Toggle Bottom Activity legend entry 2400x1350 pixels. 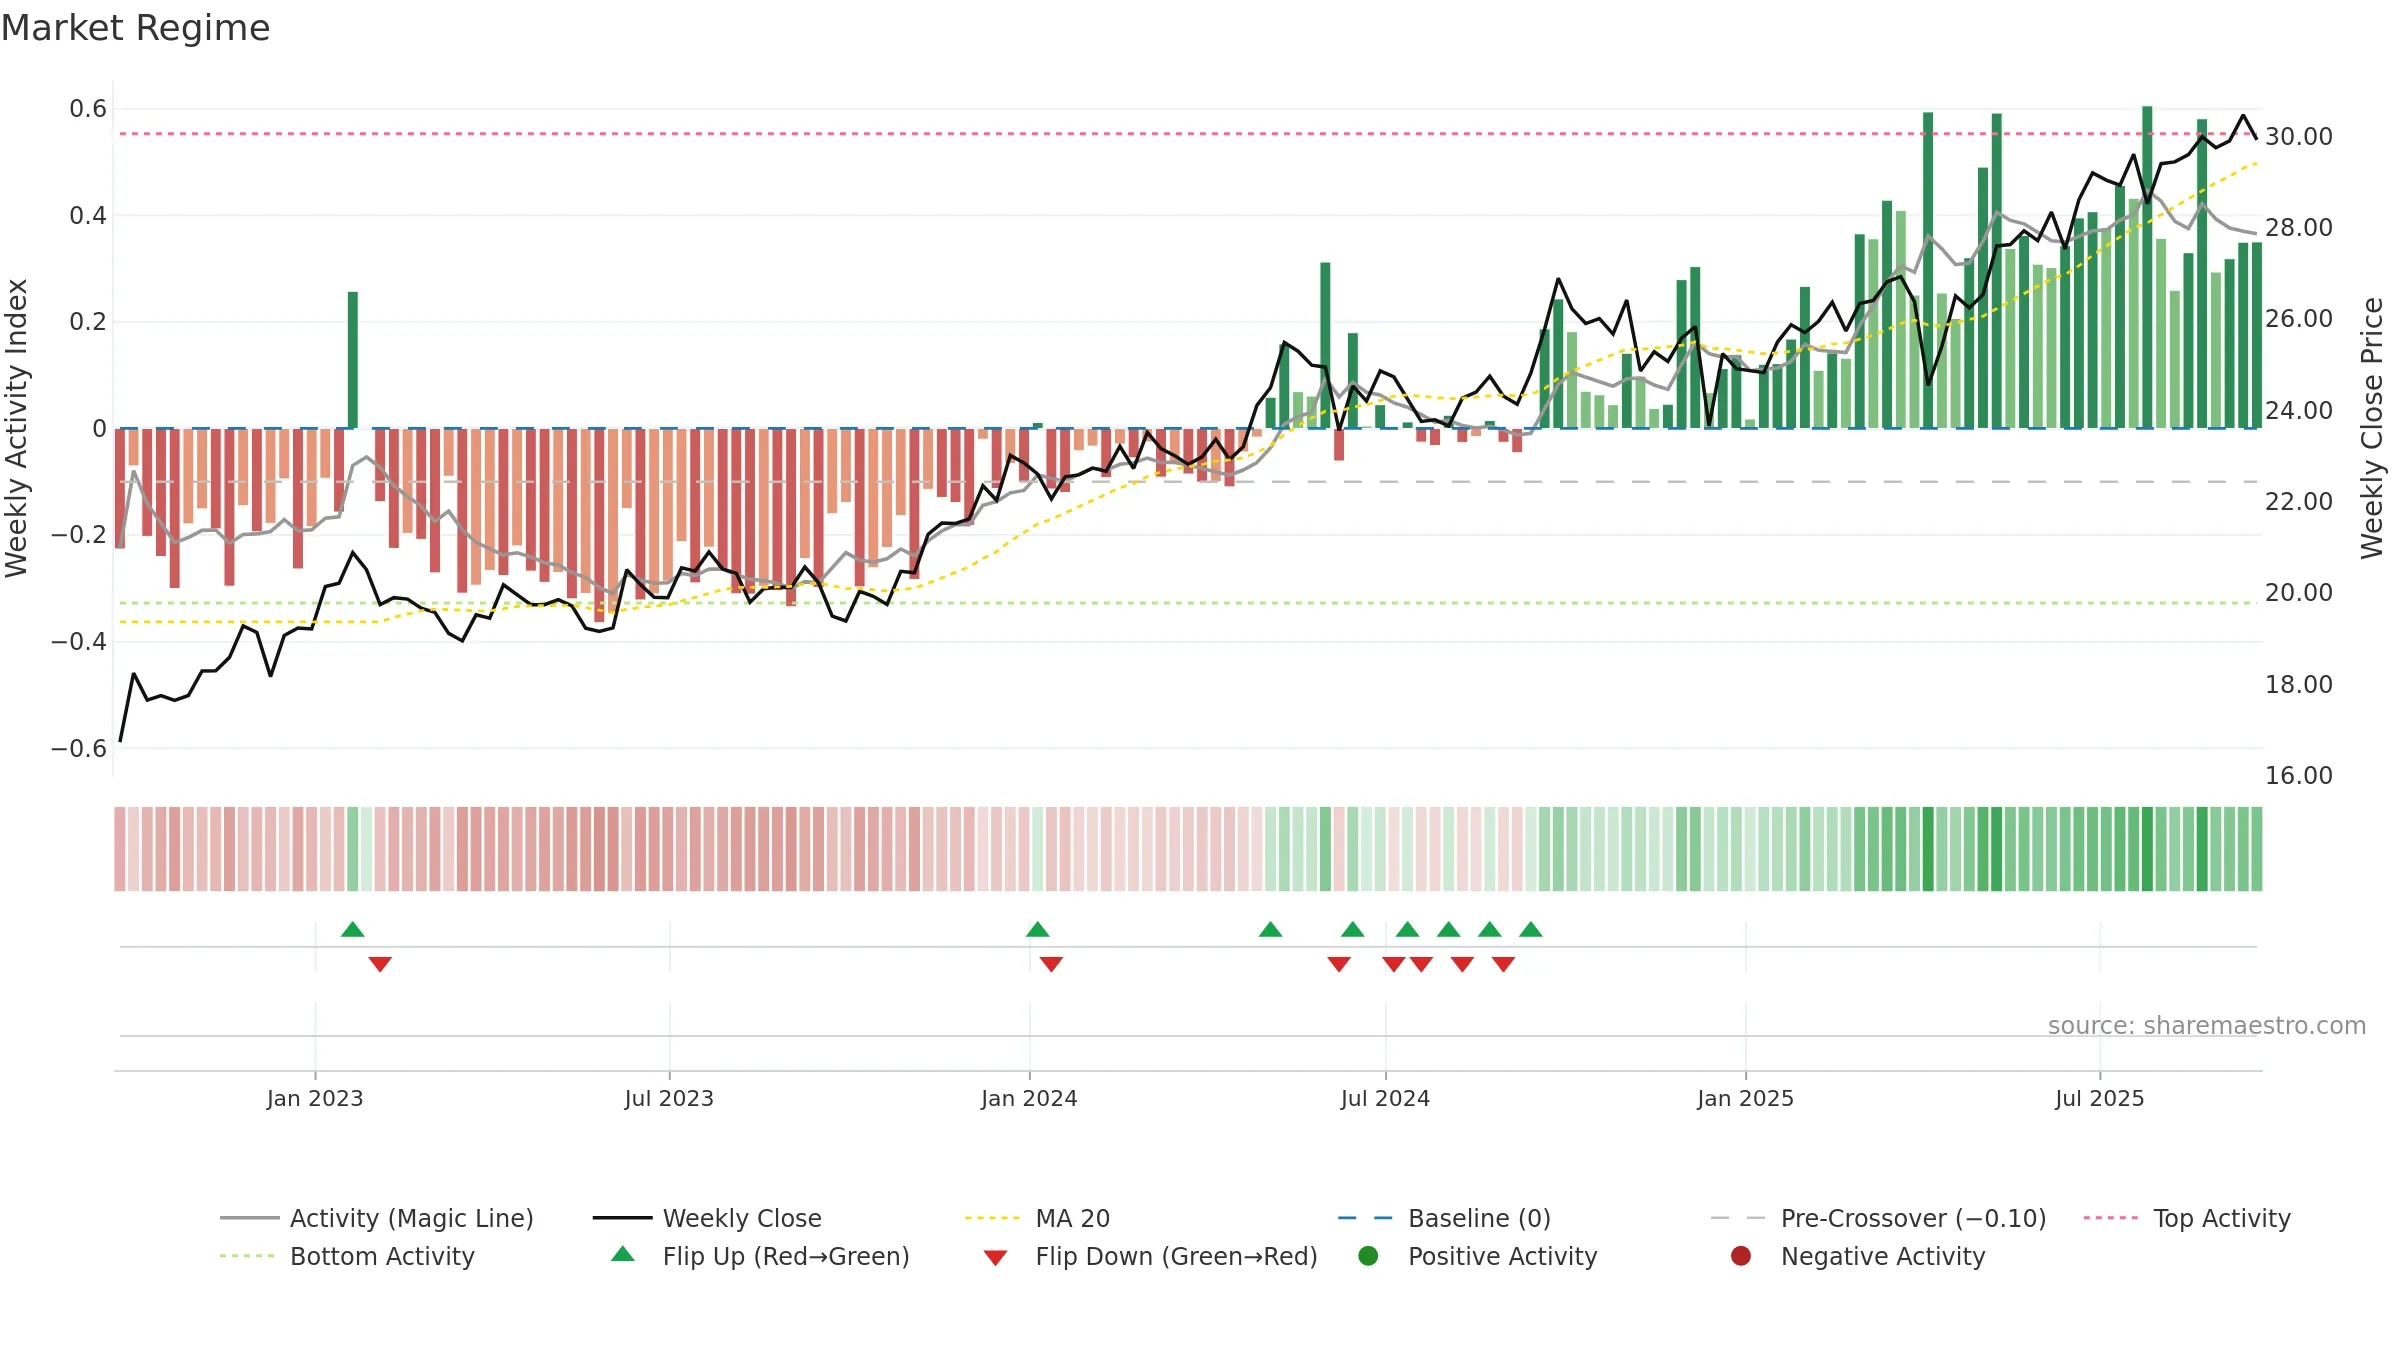click(347, 1256)
